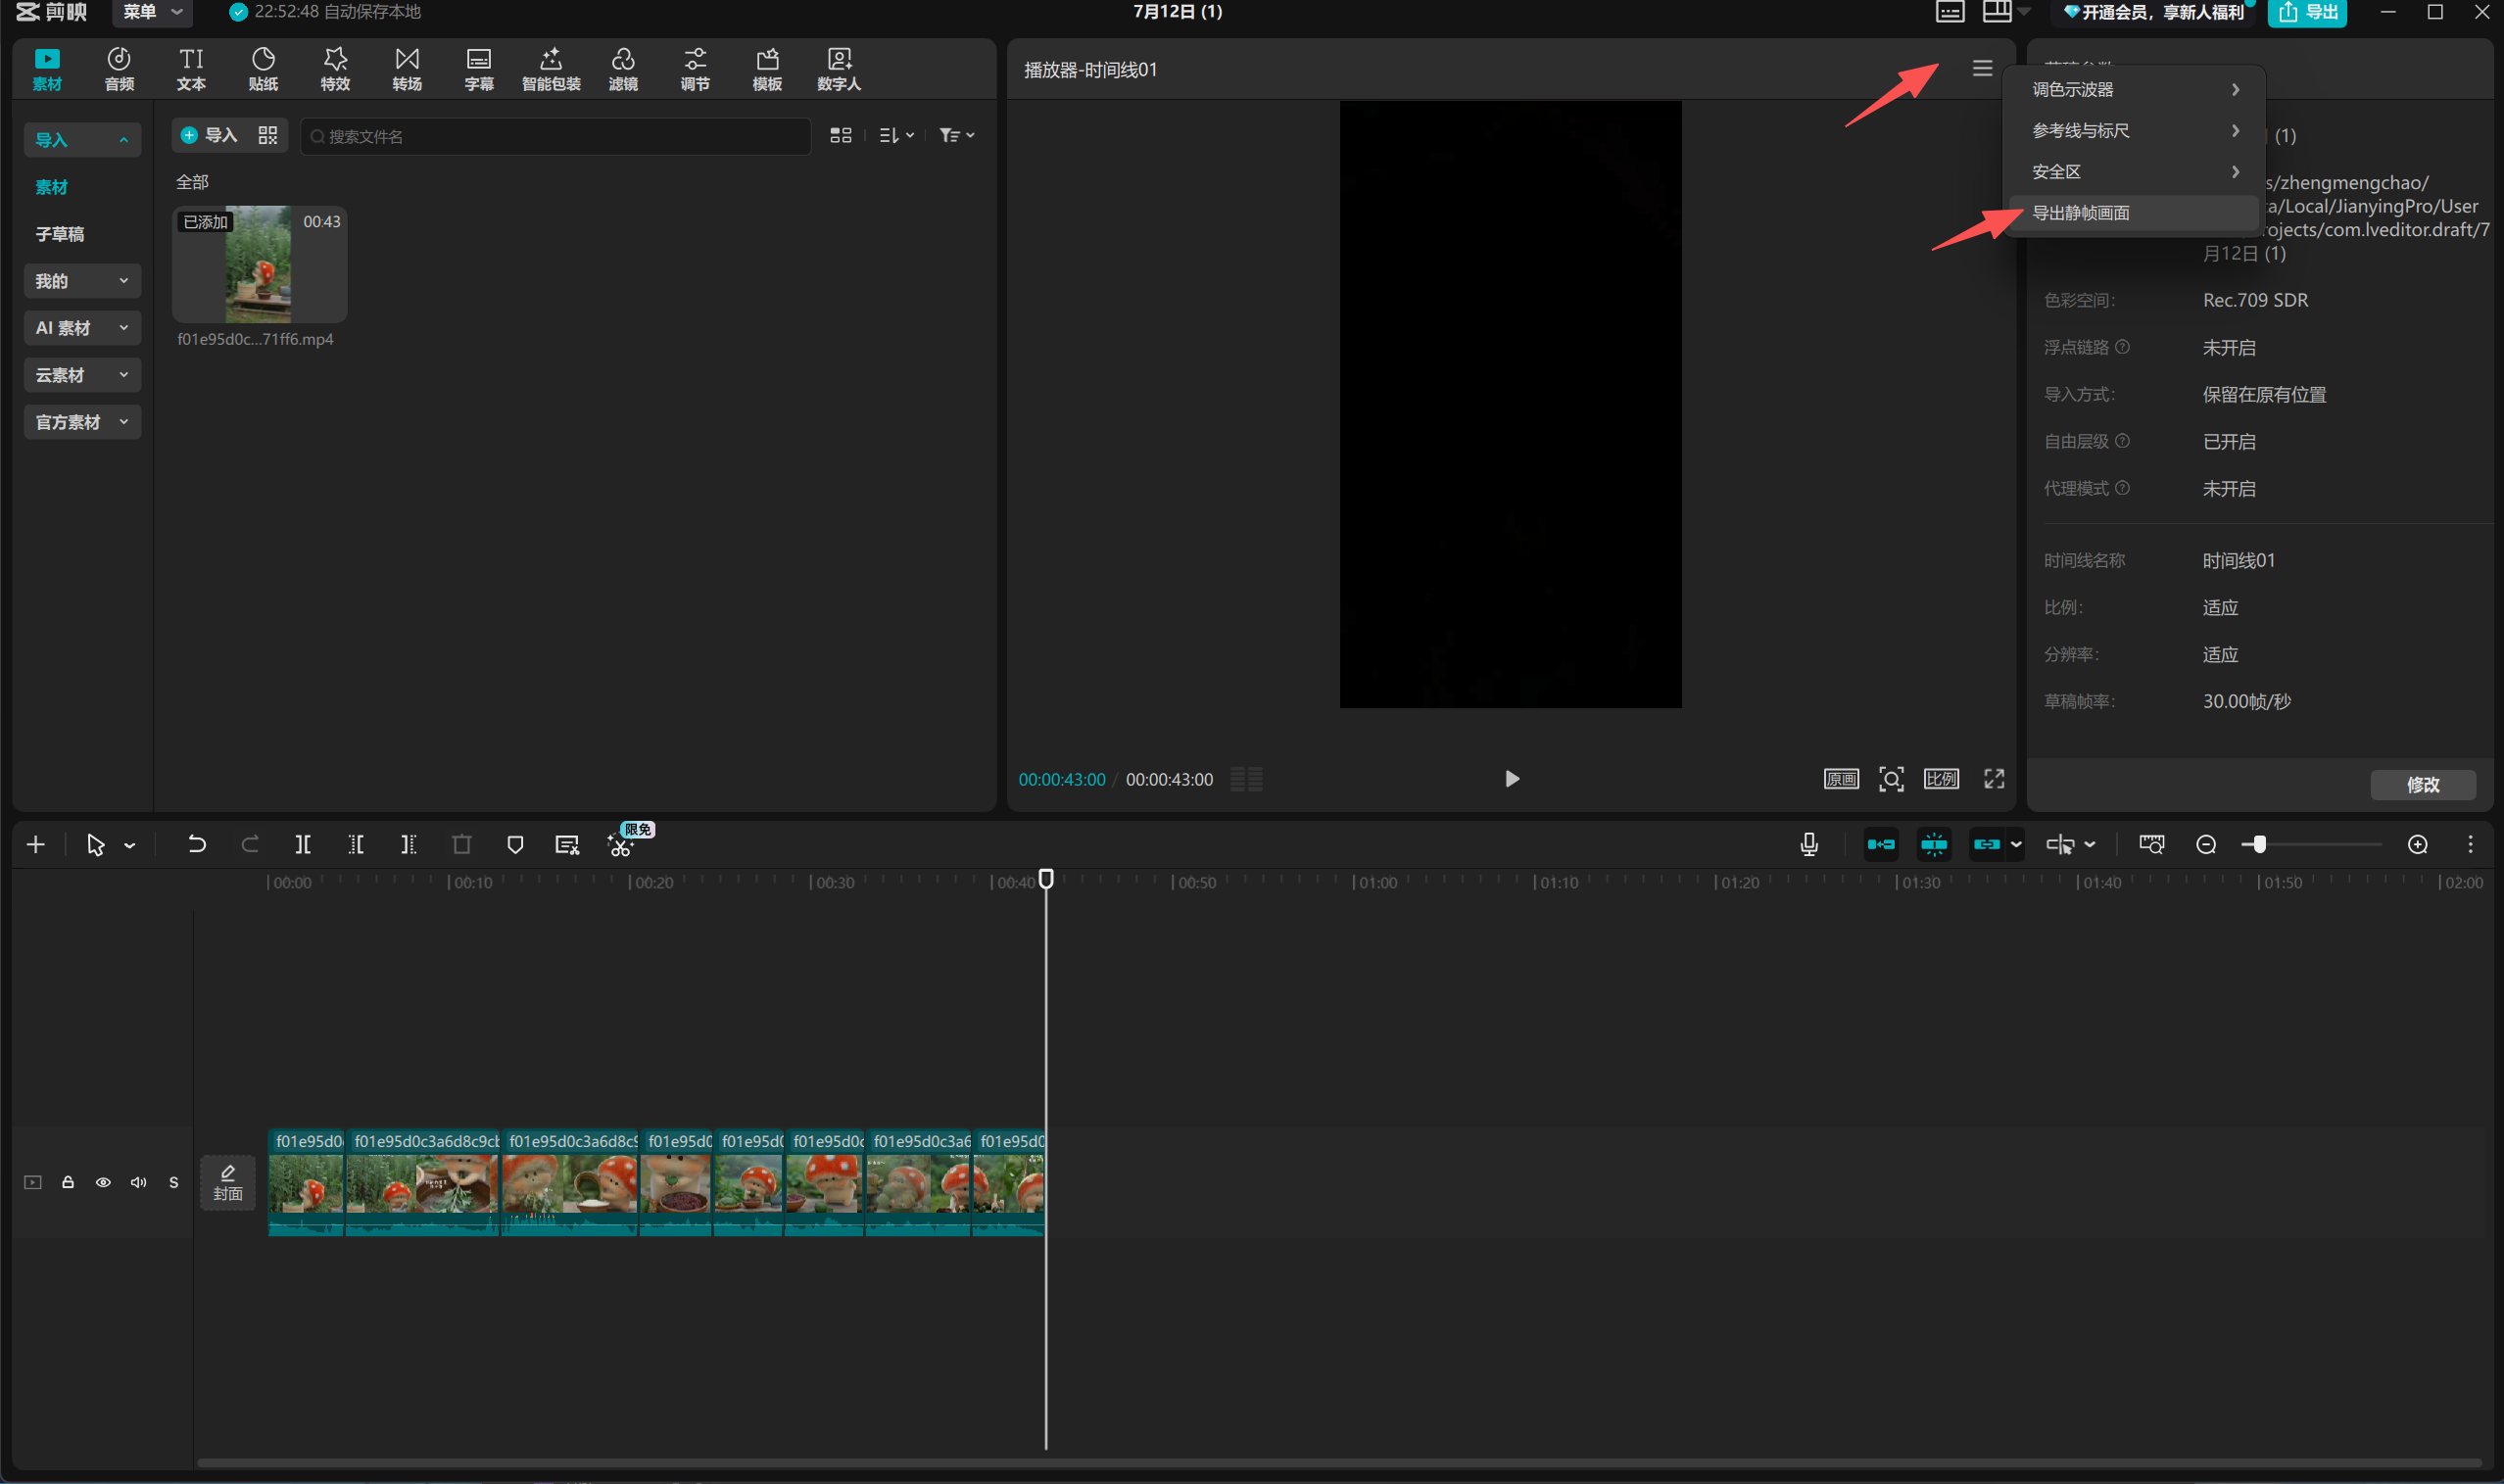Screen dimensions: 2504x1484
Task: Expand the 我的 sidebar section
Action: pyautogui.click(x=82, y=281)
